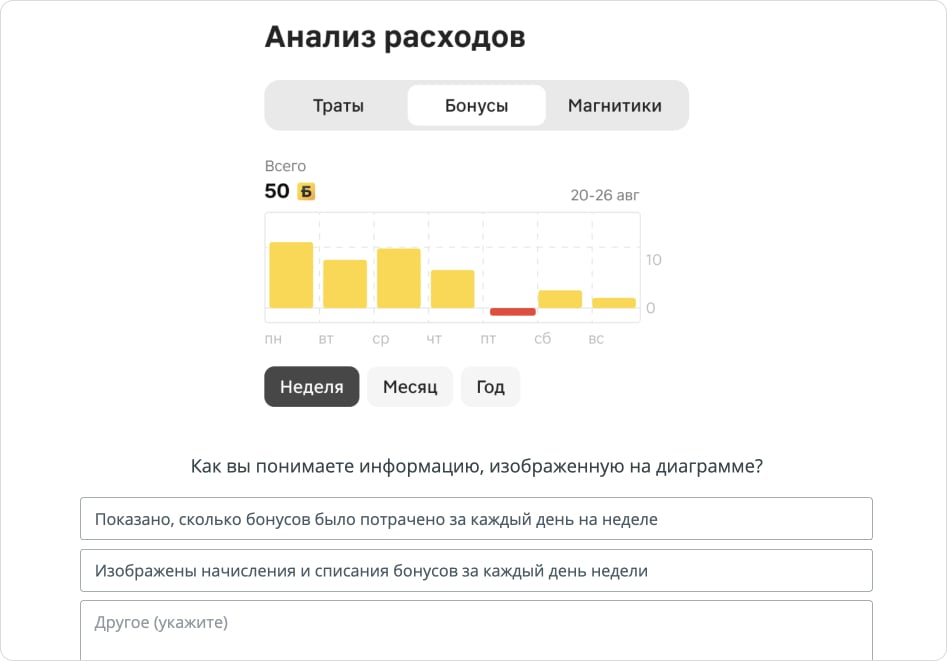Click the red Friday bar
This screenshot has height=661, width=947.
[511, 312]
